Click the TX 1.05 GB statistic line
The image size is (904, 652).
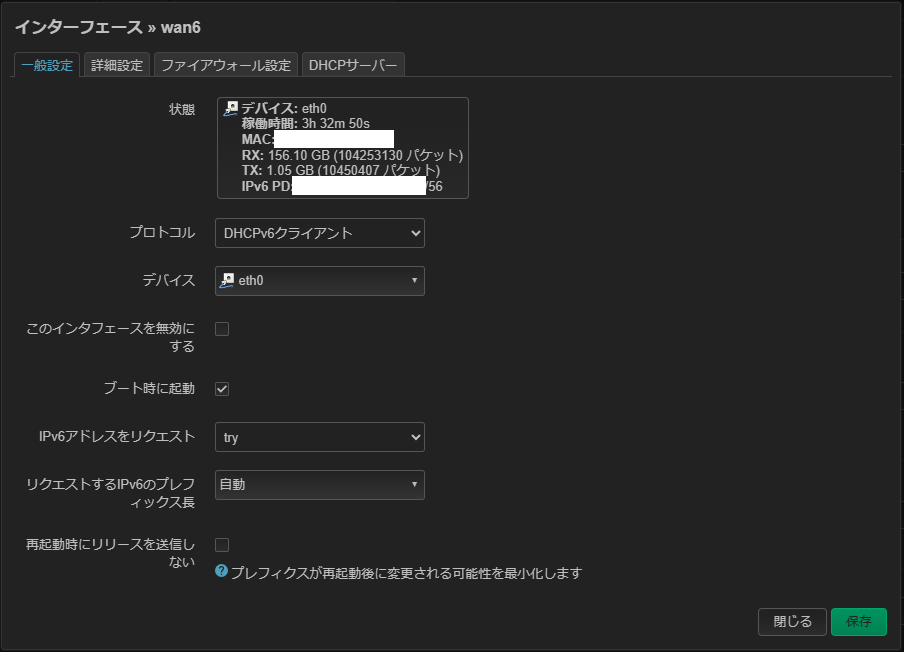pos(341,171)
